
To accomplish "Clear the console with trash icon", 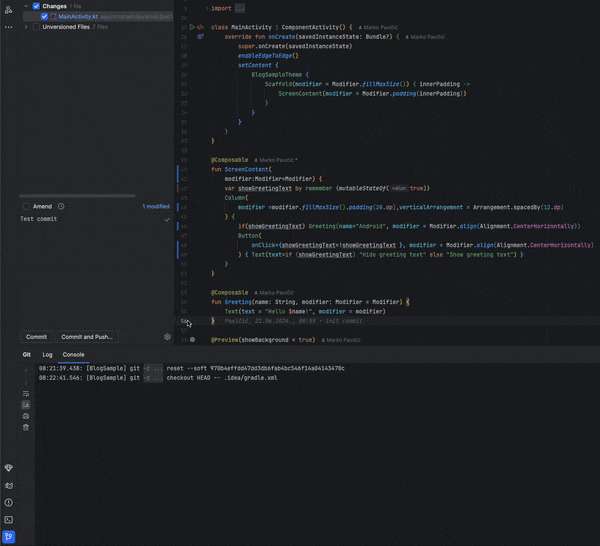I will pyautogui.click(x=26, y=427).
